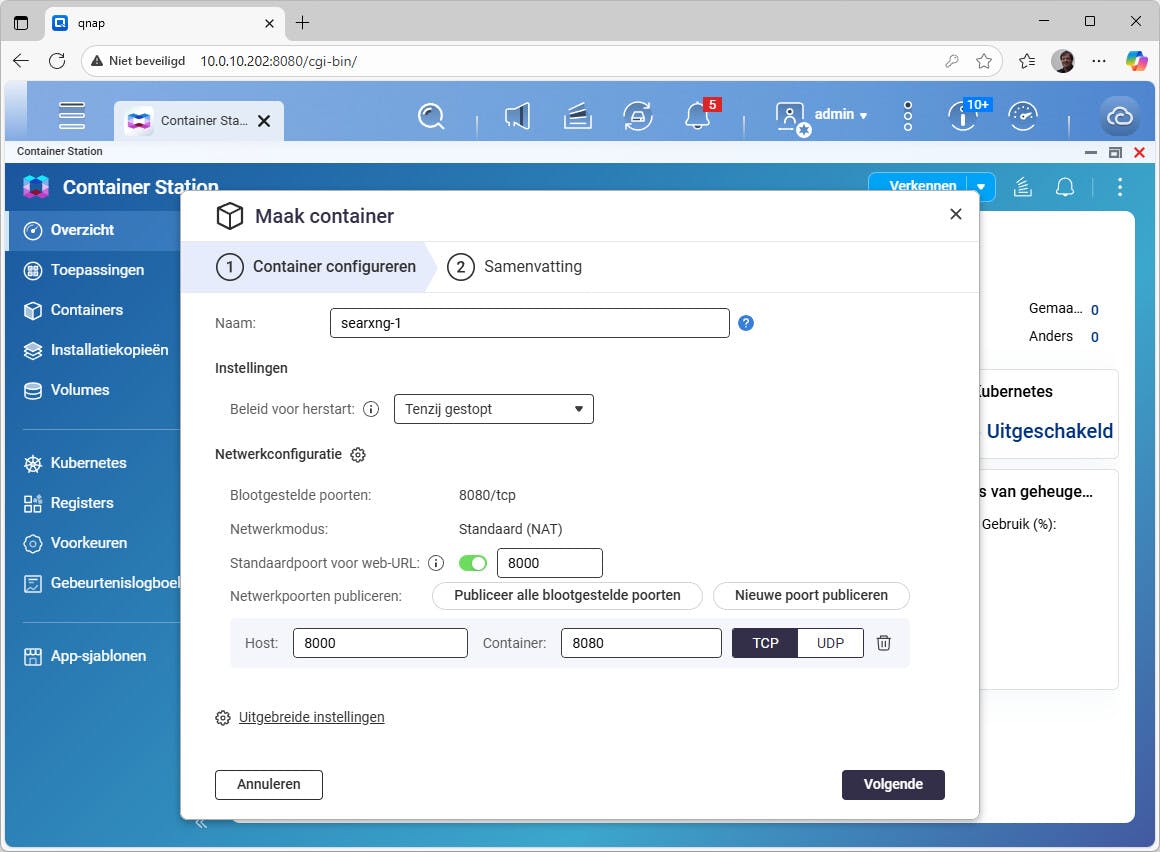The width and height of the screenshot is (1160, 852).
Task: Click info icon beside Beleid voor herstart
Action: point(371,409)
